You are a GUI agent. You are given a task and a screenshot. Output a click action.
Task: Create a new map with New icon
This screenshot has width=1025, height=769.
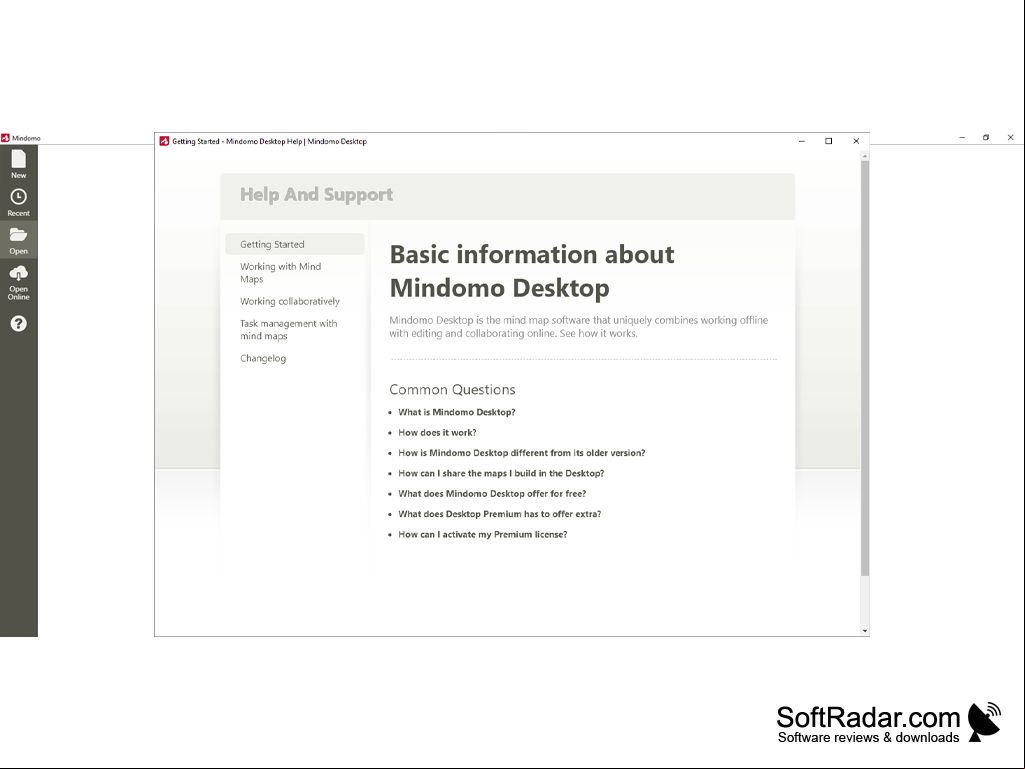(18, 163)
